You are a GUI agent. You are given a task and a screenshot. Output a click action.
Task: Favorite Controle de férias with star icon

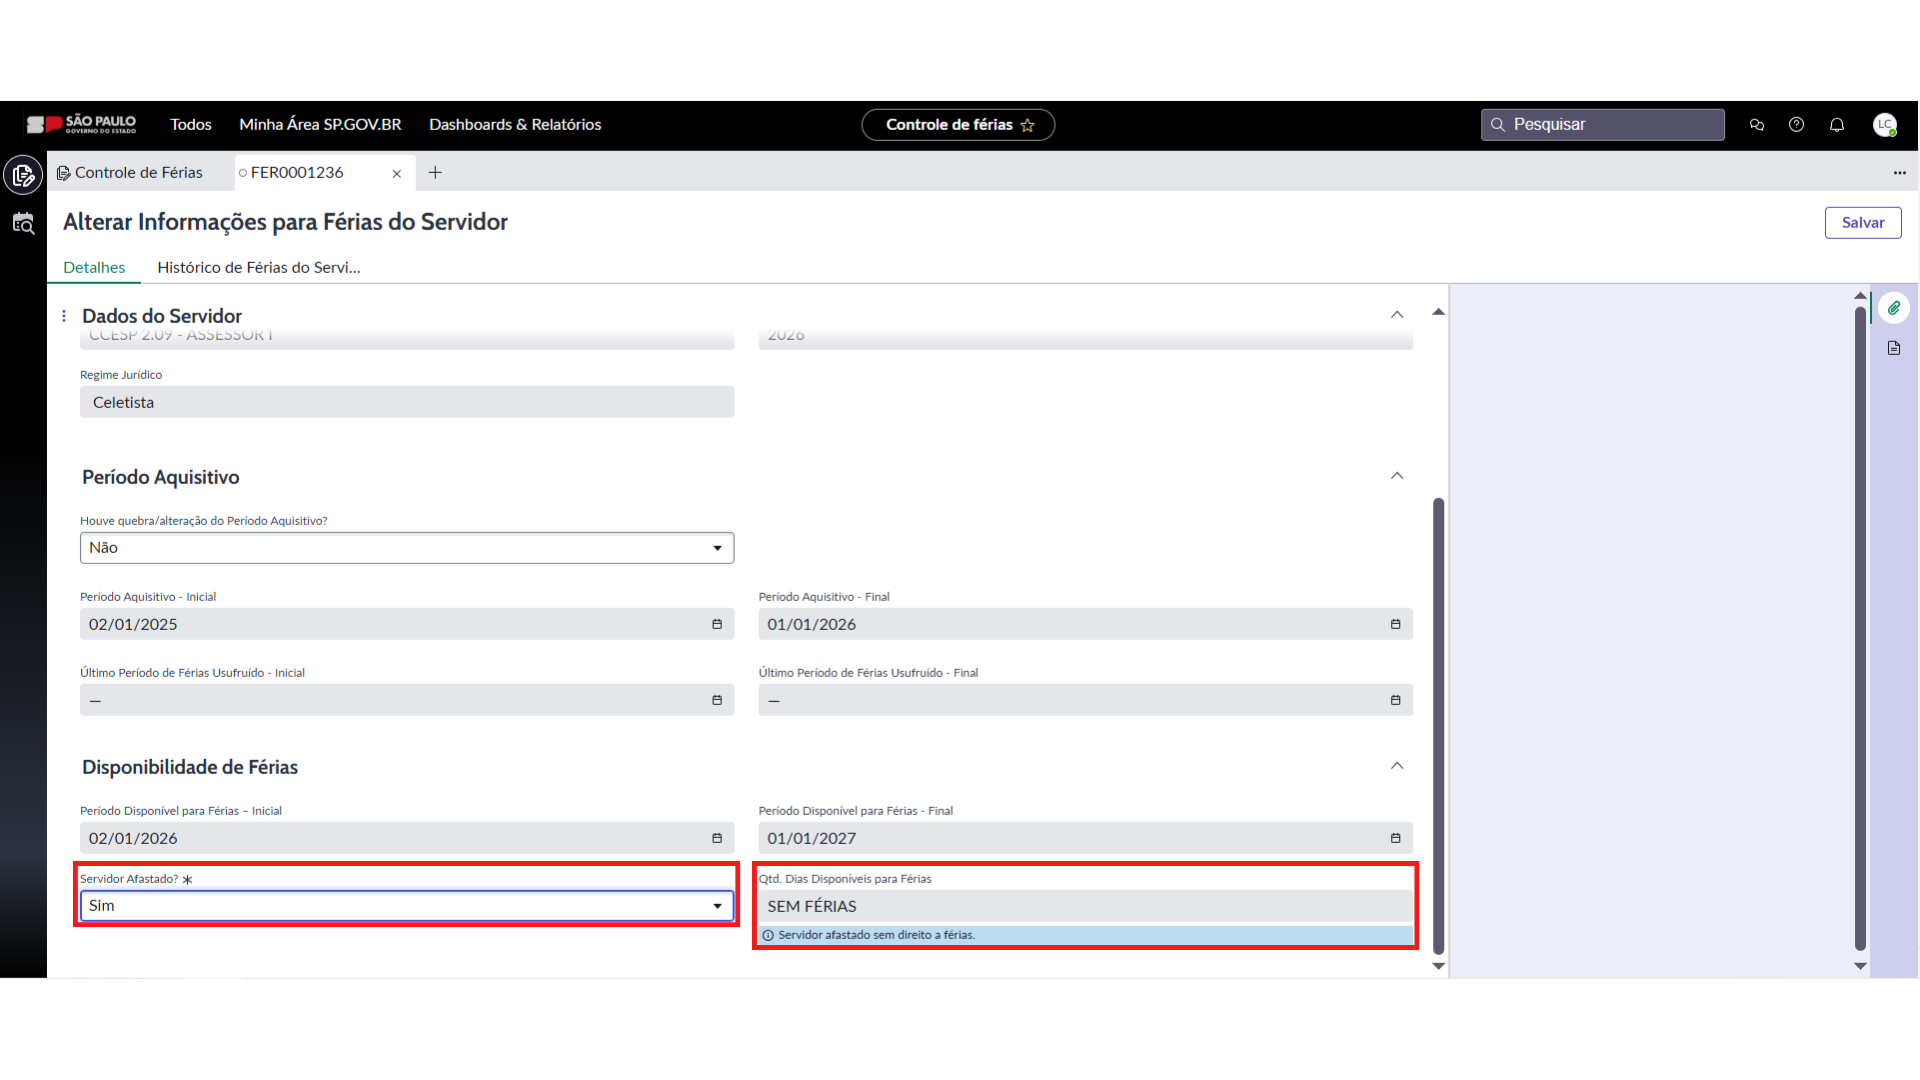coord(1027,125)
